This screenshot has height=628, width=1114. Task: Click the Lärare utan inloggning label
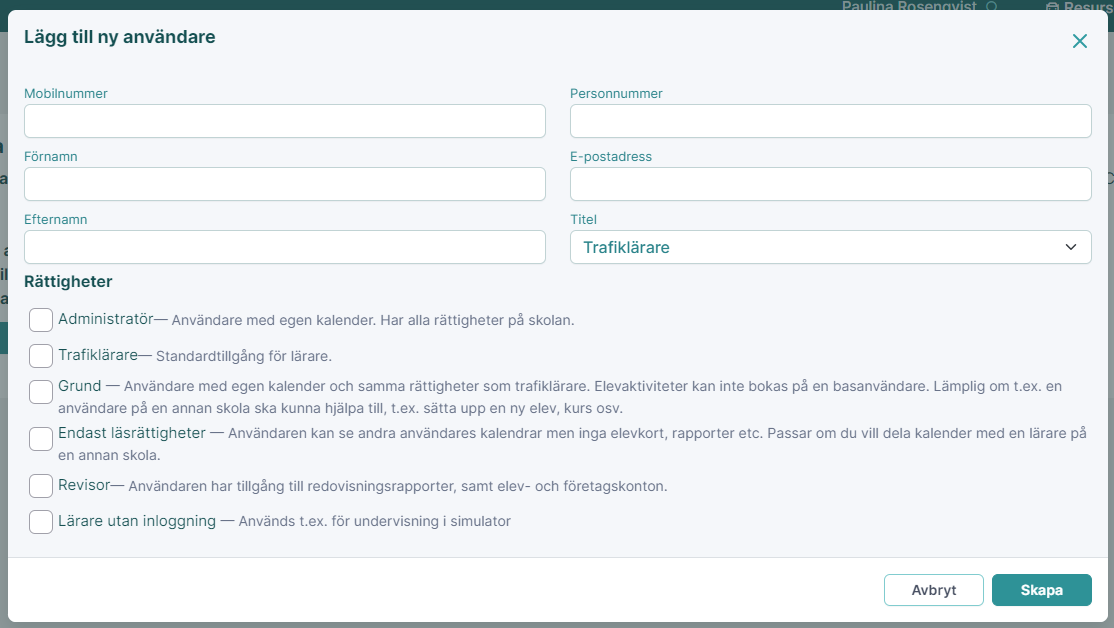click(137, 521)
